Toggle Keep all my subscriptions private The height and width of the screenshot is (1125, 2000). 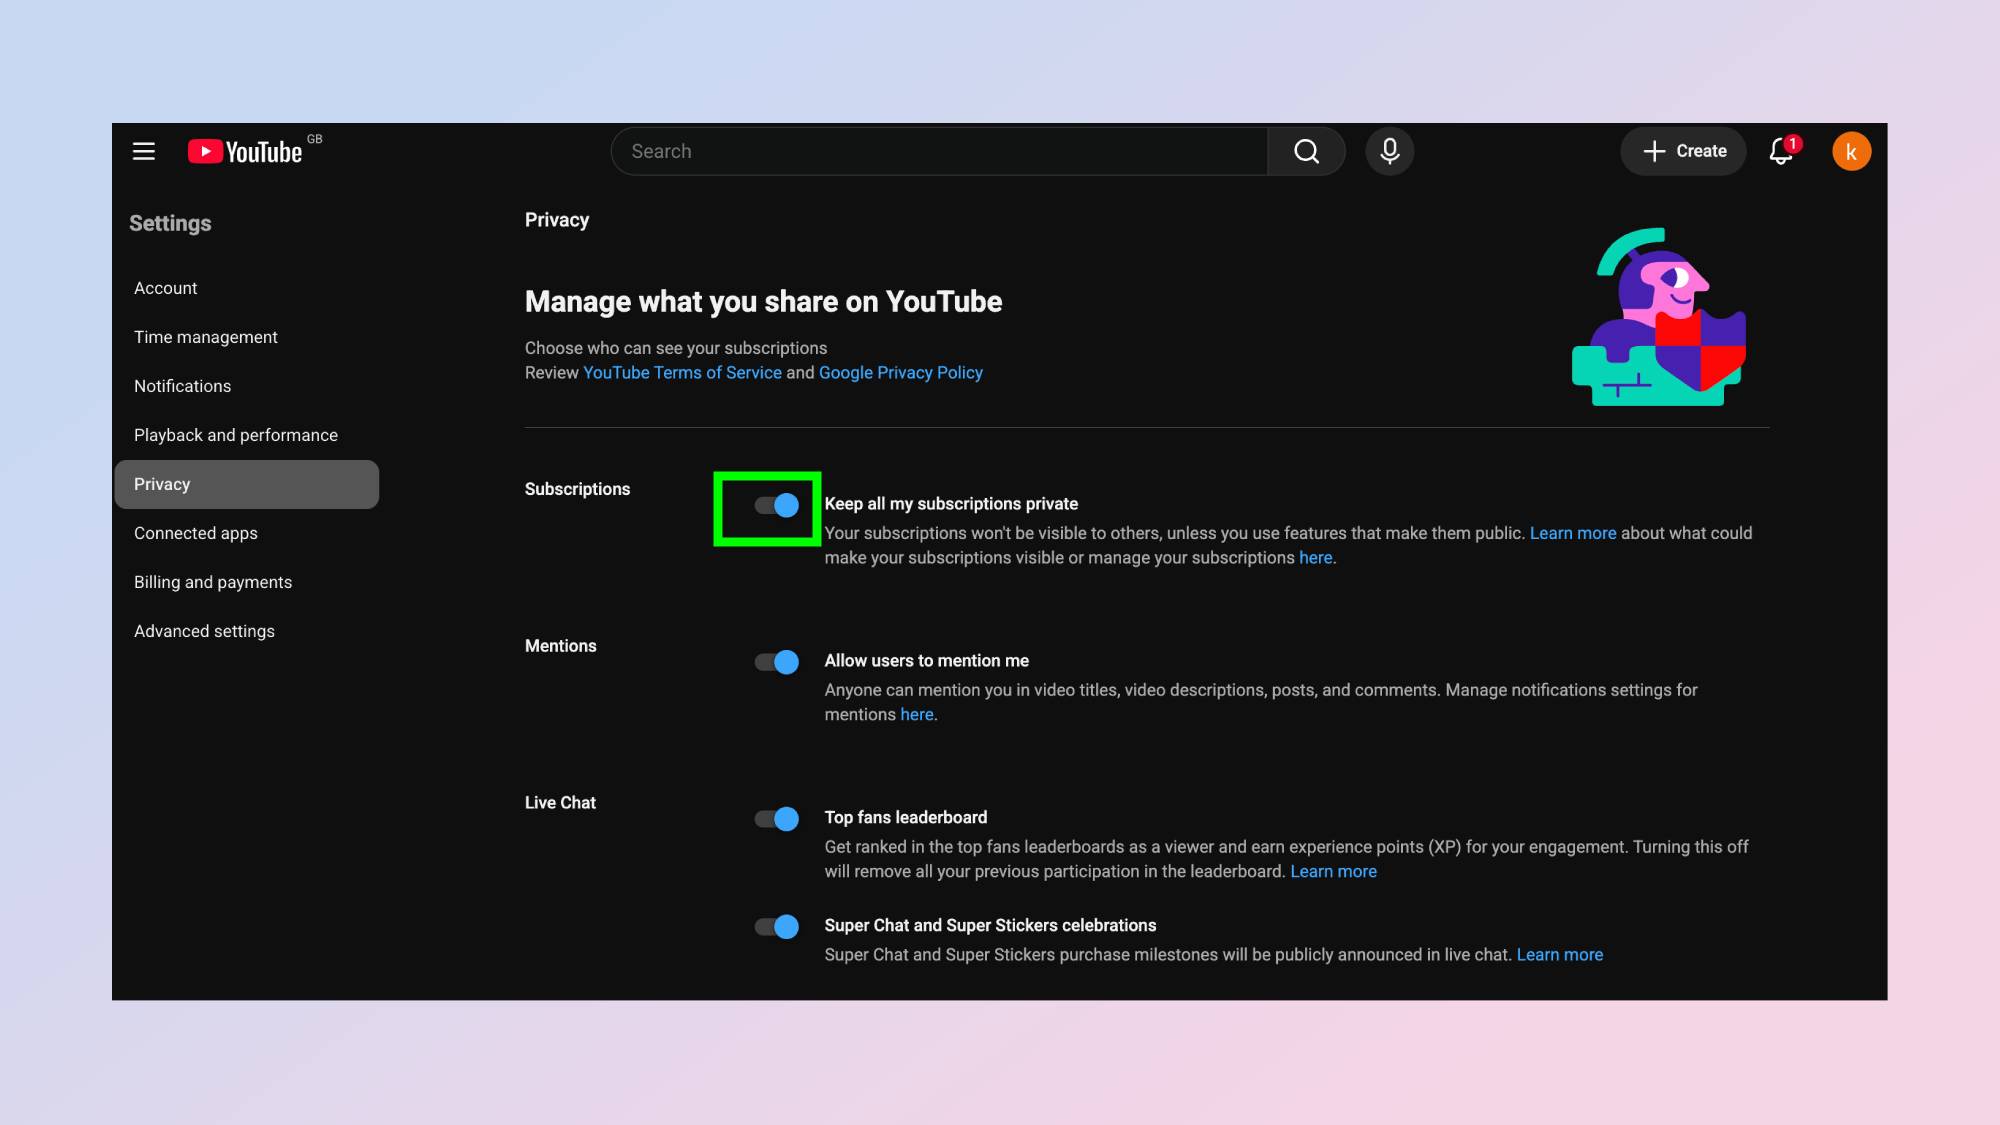pyautogui.click(x=777, y=505)
